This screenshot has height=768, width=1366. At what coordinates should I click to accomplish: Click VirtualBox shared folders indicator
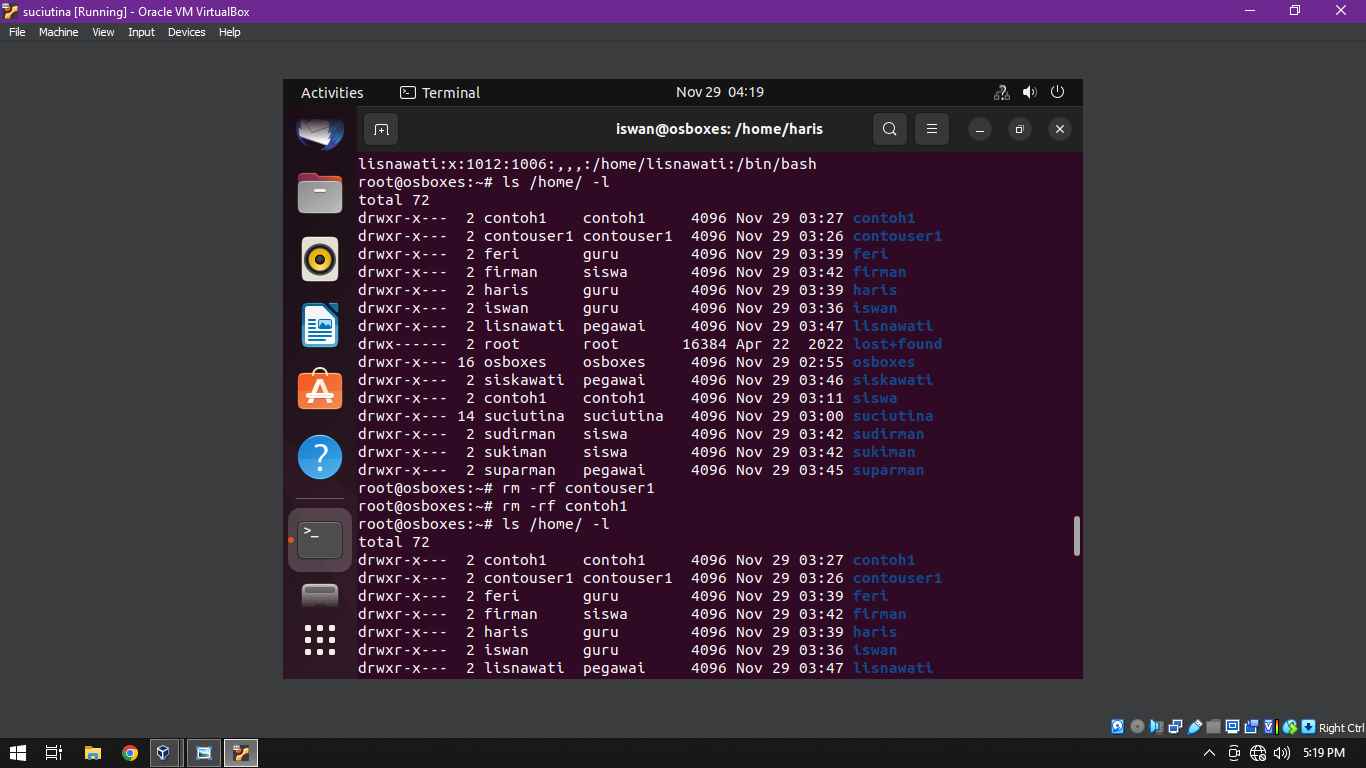[1213, 727]
